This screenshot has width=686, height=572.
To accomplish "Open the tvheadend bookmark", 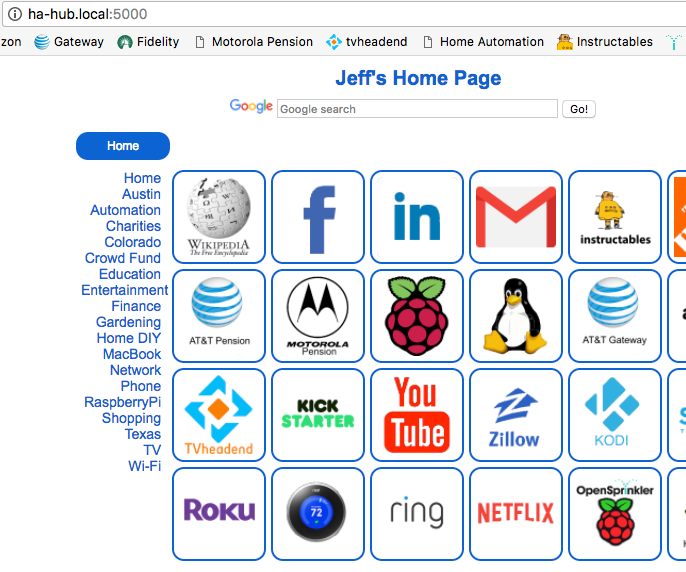I will [367, 42].
